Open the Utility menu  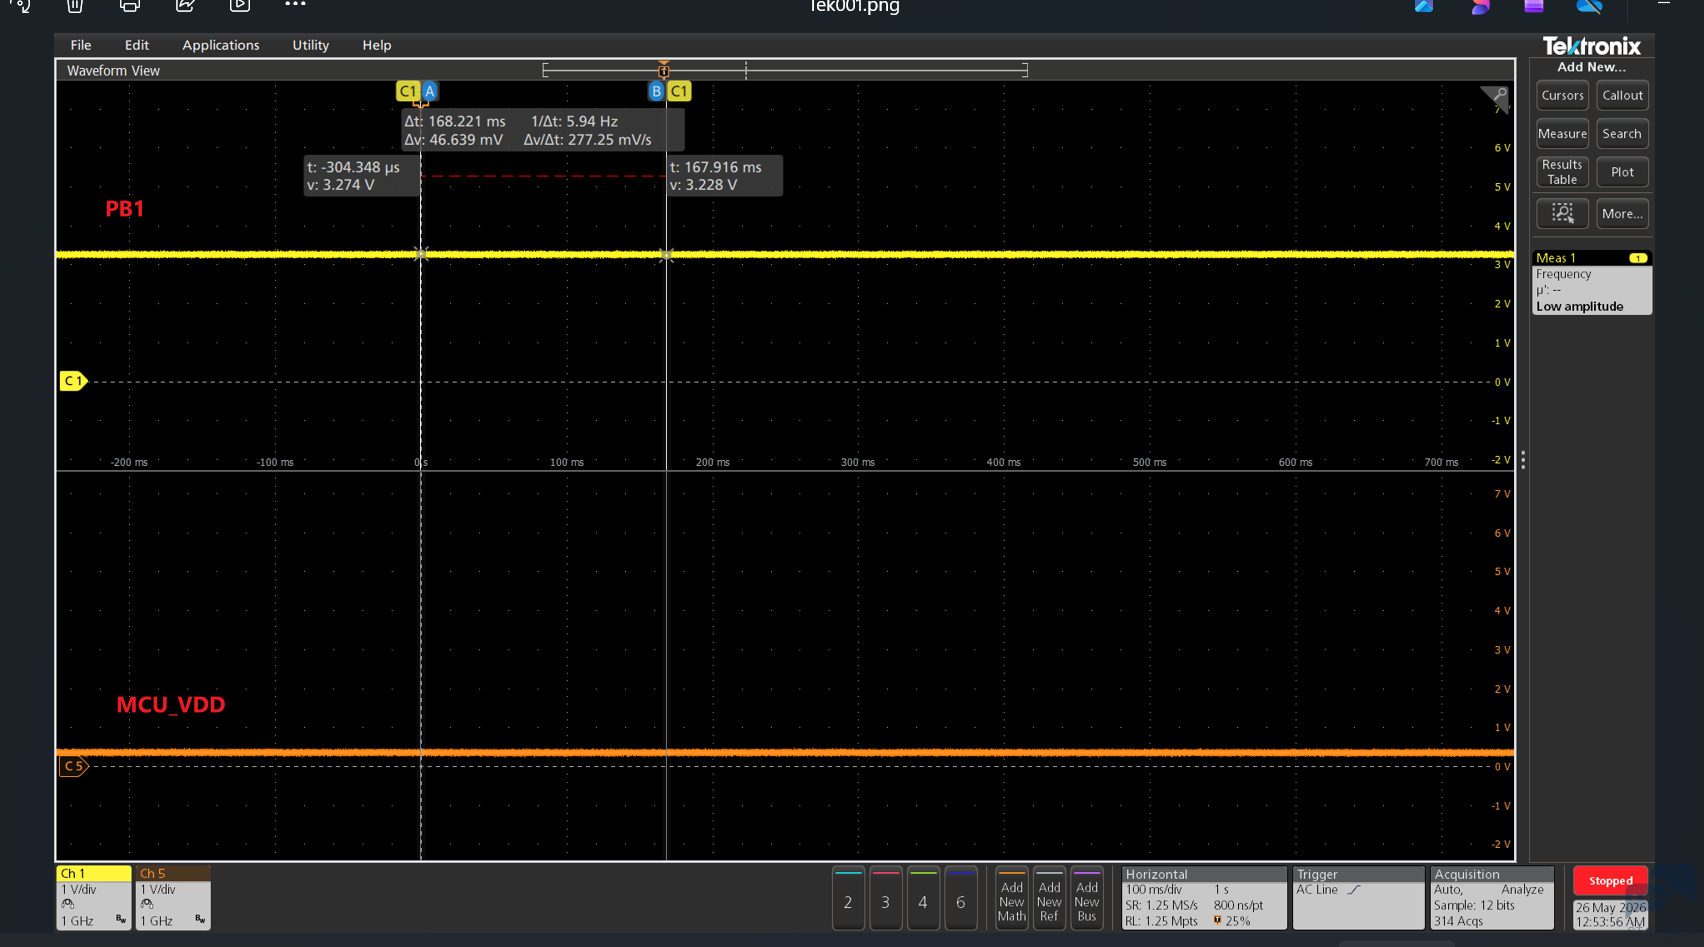tap(310, 45)
